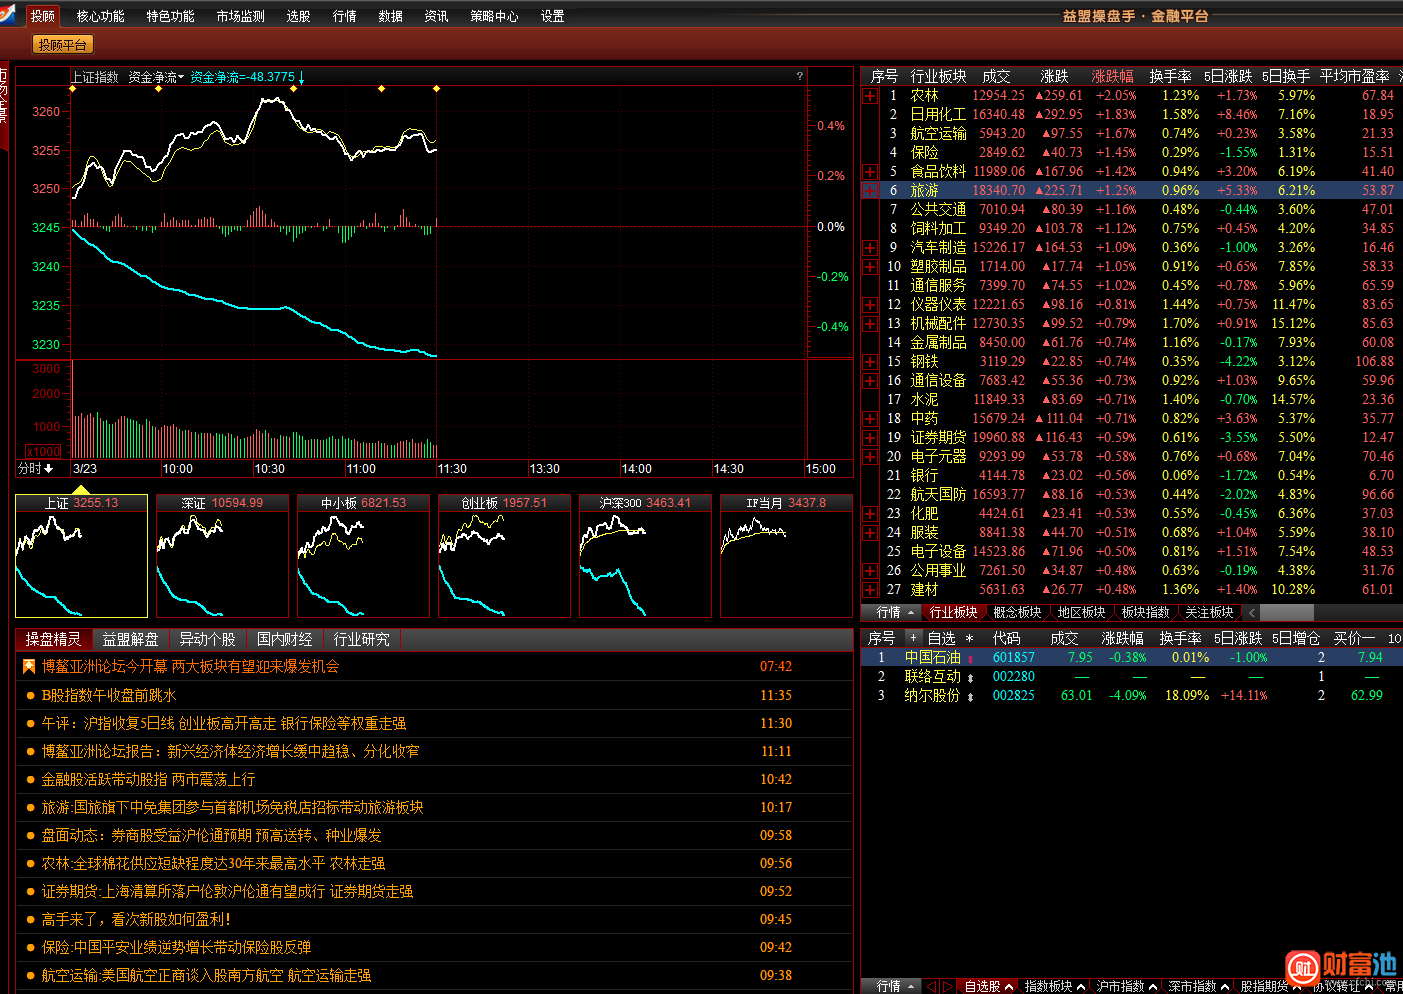The width and height of the screenshot is (1403, 994).
Task: Toggle the plus box for 农林 row
Action: pyautogui.click(x=870, y=96)
